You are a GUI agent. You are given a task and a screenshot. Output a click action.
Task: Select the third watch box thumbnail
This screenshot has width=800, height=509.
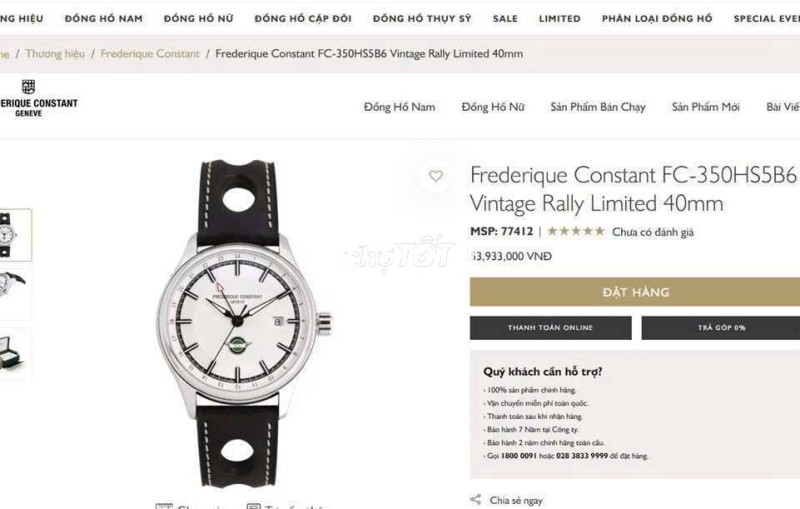[x=14, y=353]
